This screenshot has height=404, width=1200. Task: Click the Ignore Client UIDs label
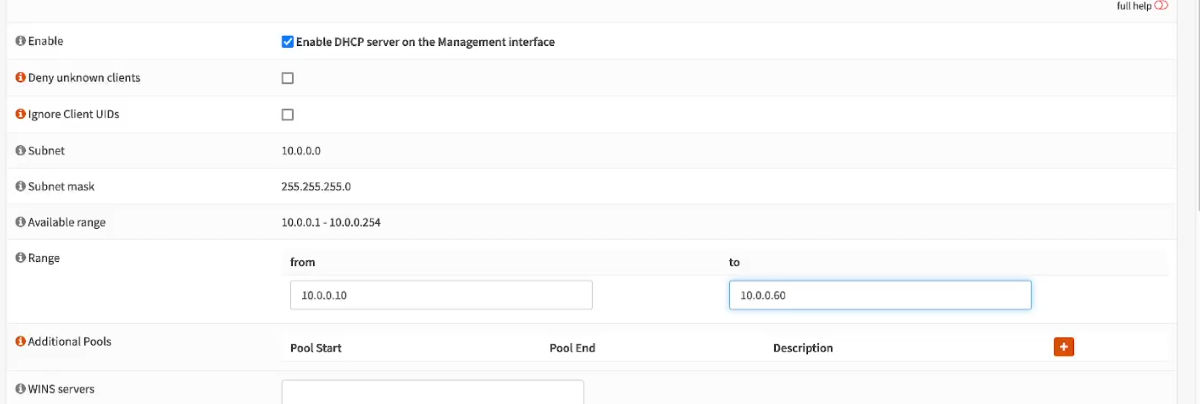(74, 114)
